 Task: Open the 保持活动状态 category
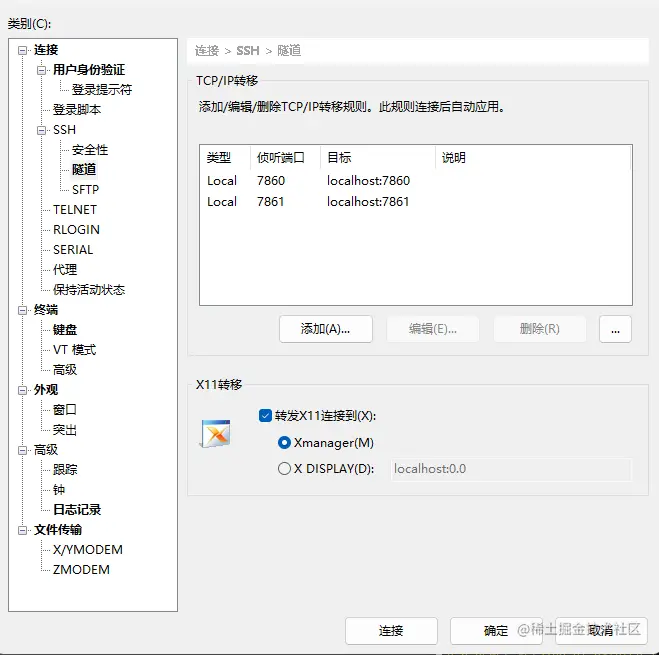pyautogui.click(x=89, y=290)
